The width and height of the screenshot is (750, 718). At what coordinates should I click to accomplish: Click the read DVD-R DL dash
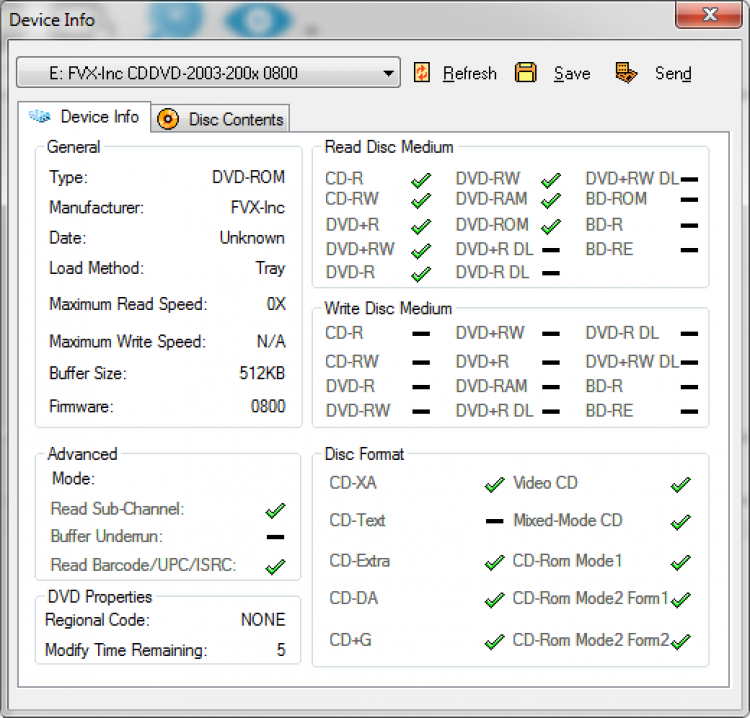pos(551,274)
